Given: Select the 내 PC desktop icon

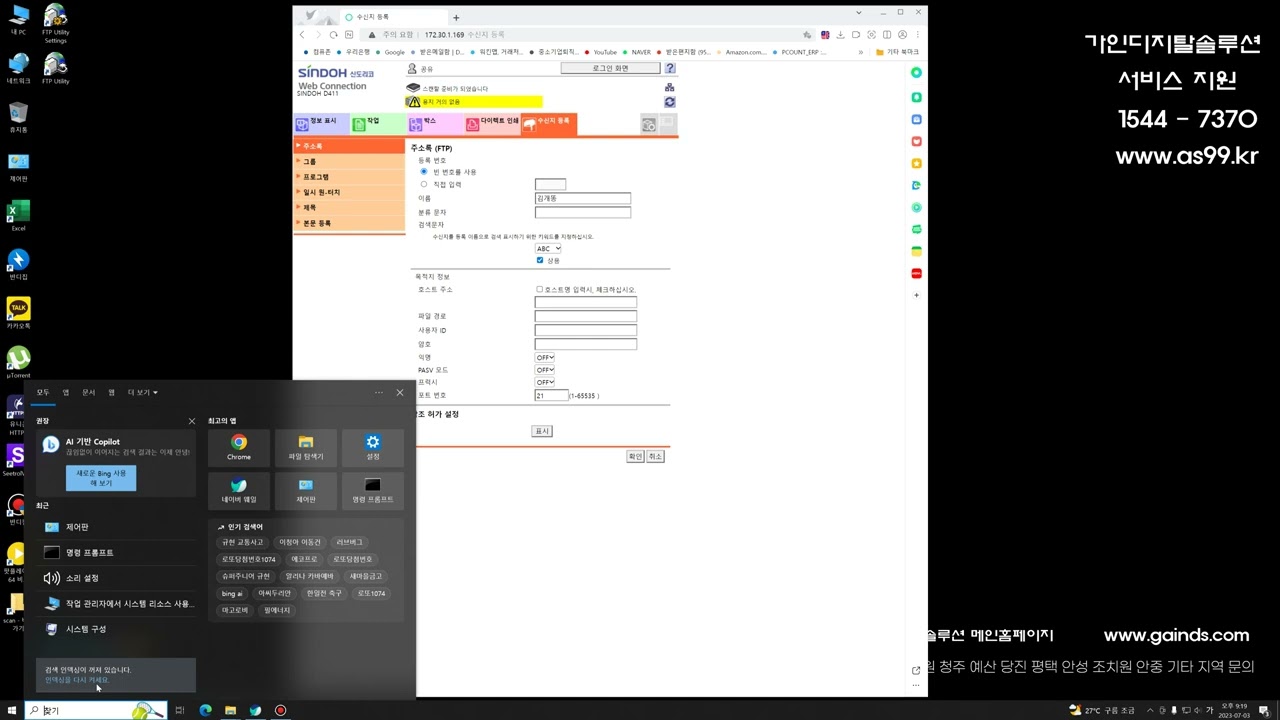Looking at the screenshot, I should pos(18,20).
